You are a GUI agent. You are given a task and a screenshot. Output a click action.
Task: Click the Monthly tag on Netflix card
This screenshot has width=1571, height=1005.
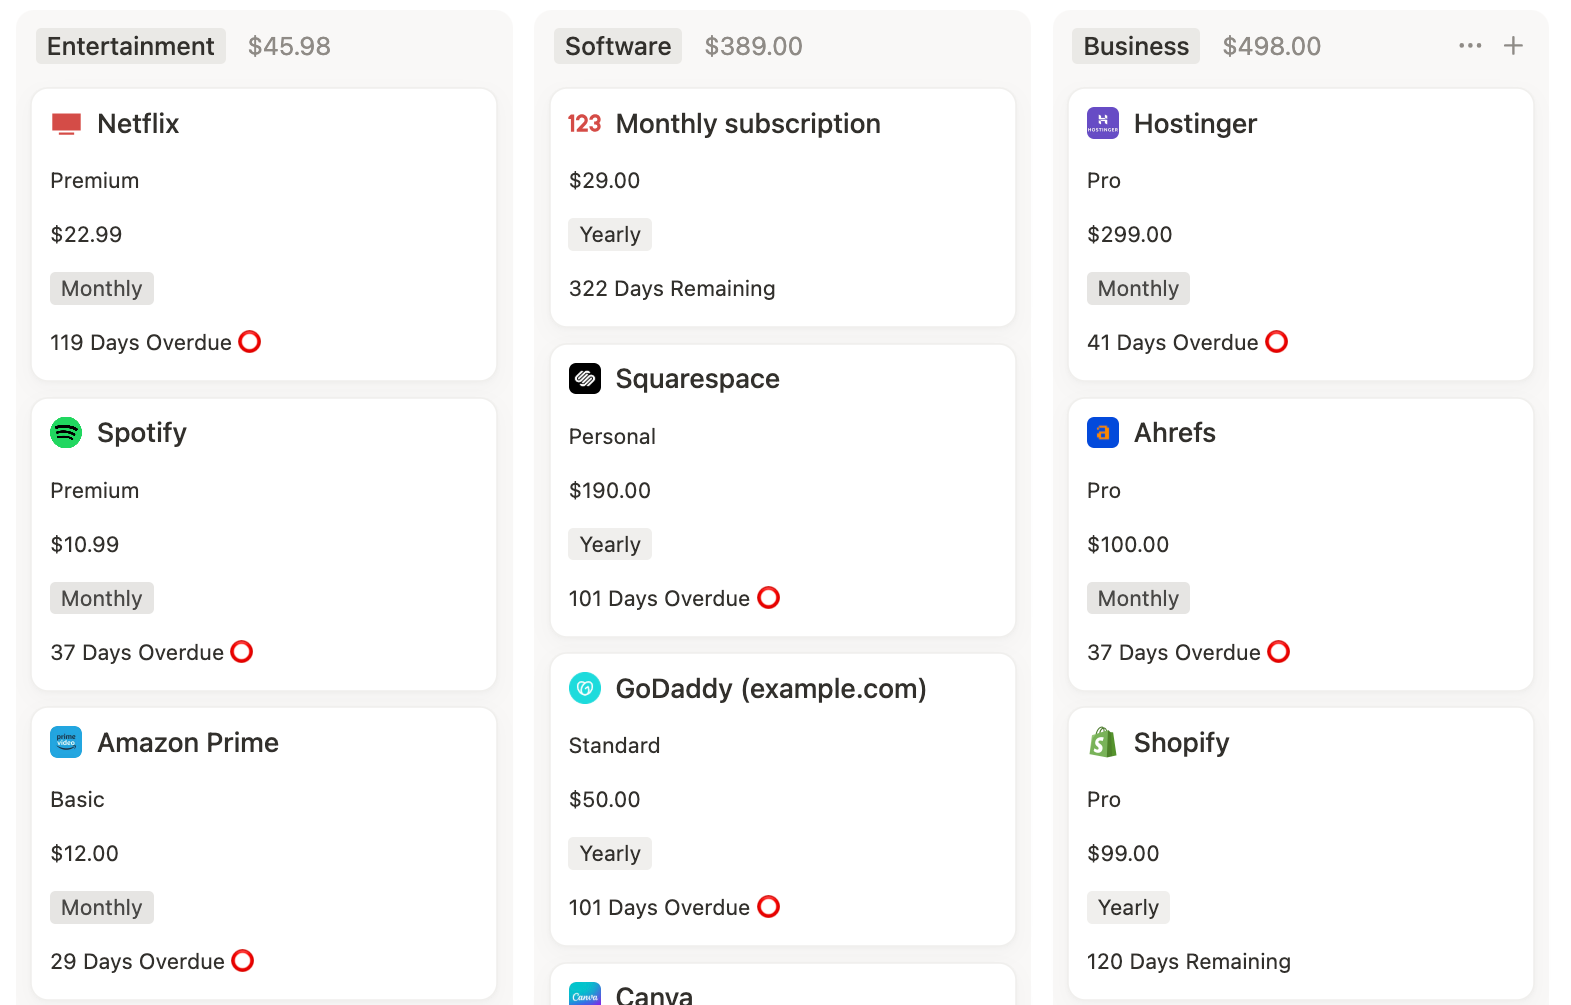[102, 289]
